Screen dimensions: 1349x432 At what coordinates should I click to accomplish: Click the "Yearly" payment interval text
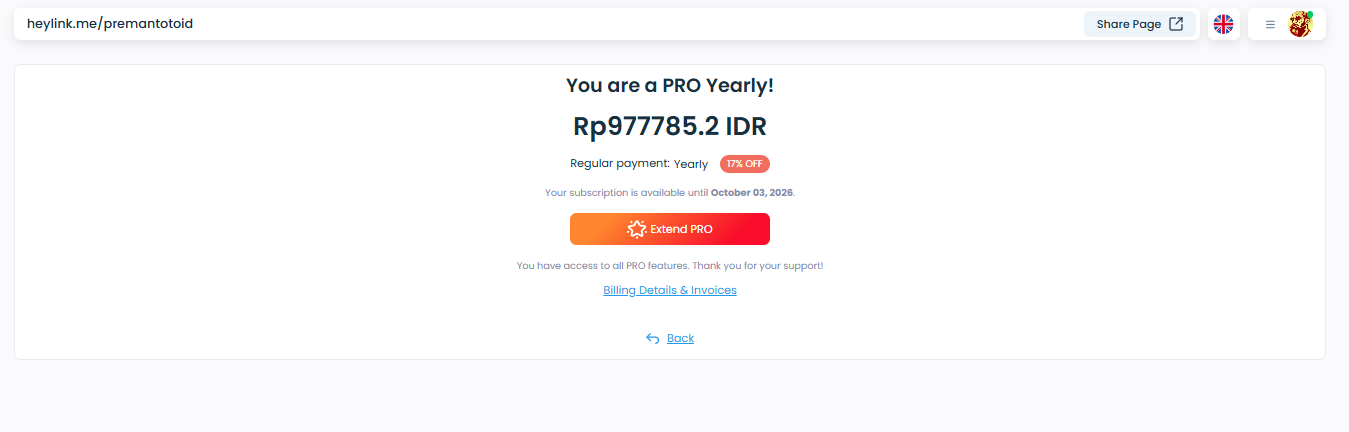pos(691,164)
